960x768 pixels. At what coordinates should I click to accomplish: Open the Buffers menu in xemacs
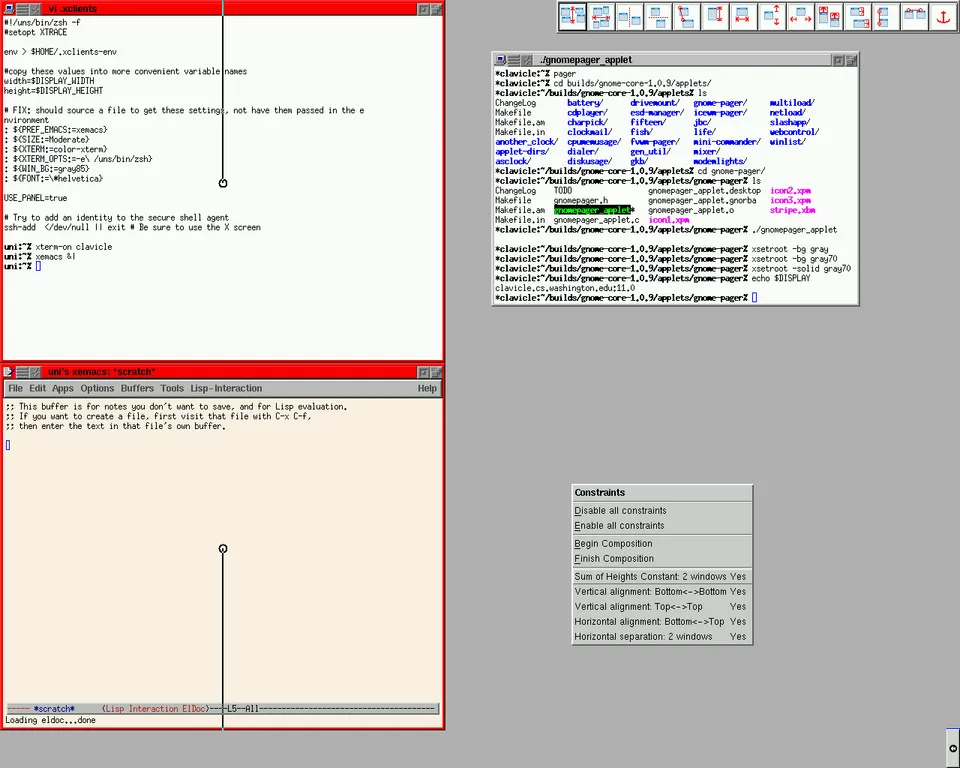click(x=137, y=388)
